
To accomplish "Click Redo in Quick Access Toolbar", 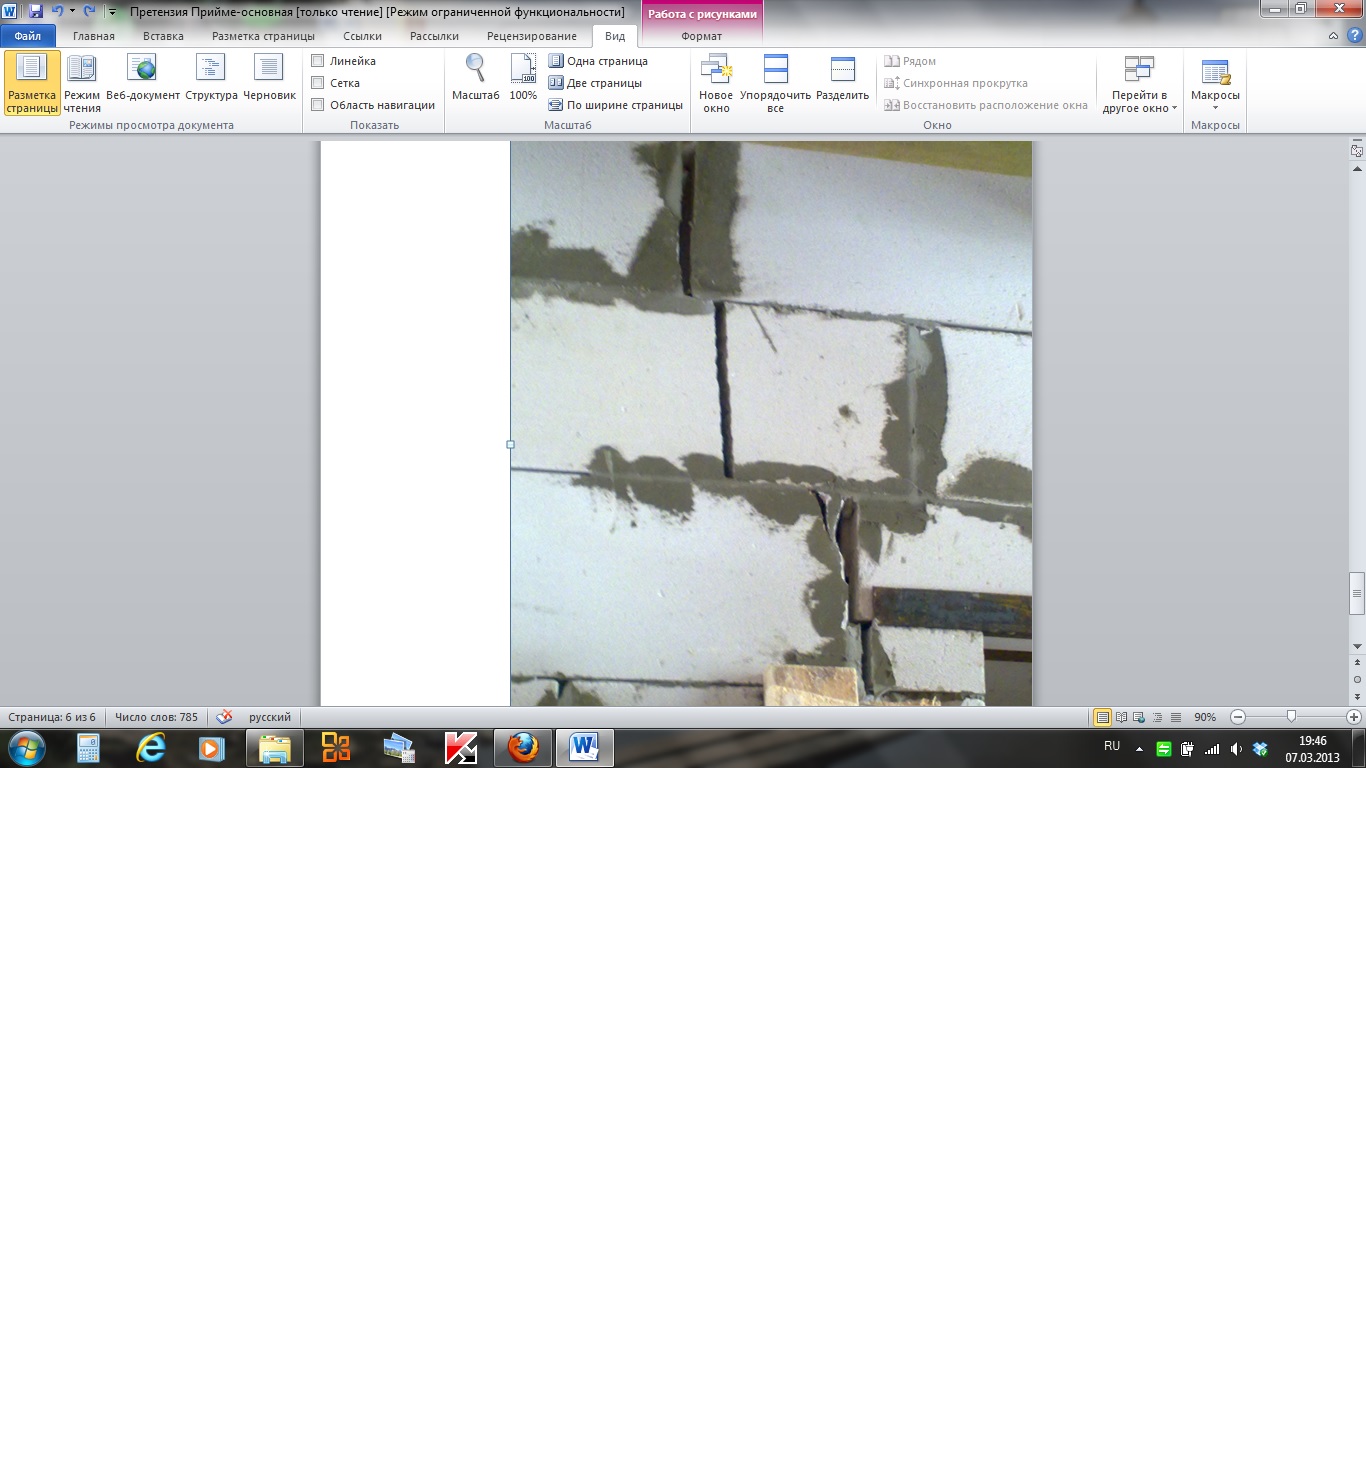I will (x=89, y=11).
